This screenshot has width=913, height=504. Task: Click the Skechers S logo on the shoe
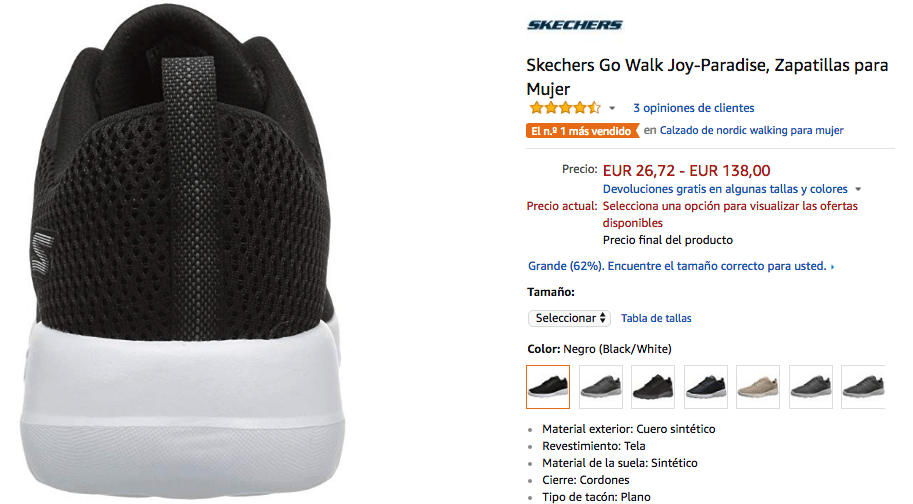click(42, 252)
